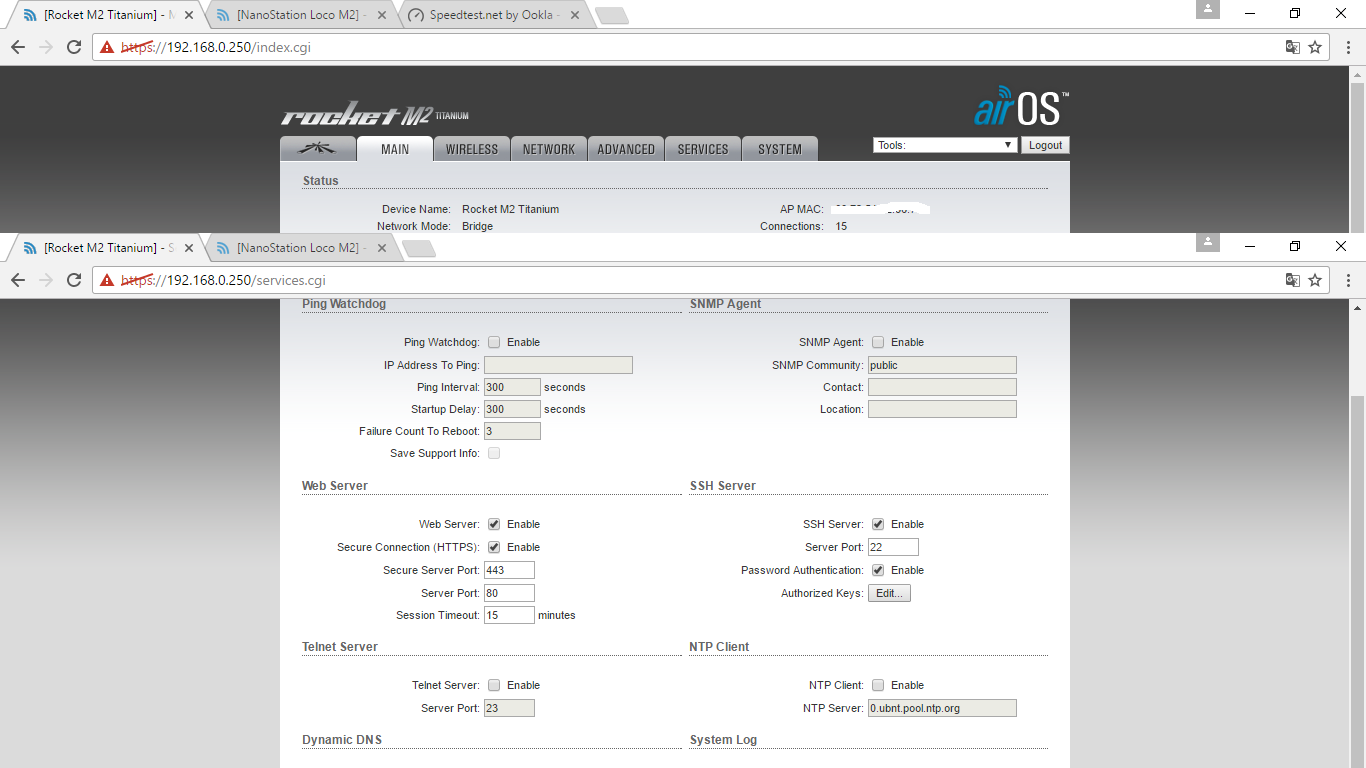Viewport: 1366px width, 768px height.
Task: Switch to the SYSTEM tab
Action: coord(779,149)
